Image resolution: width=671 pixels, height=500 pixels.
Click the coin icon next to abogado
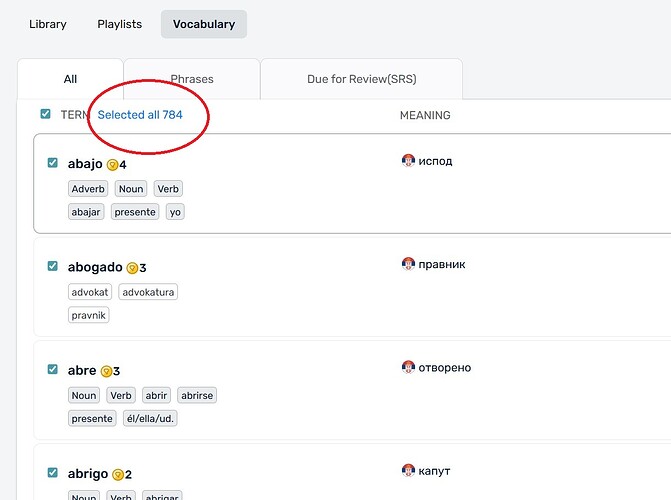(132, 268)
